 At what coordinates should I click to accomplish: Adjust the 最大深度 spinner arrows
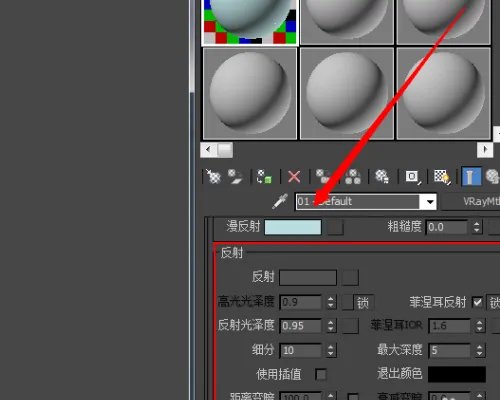479,350
